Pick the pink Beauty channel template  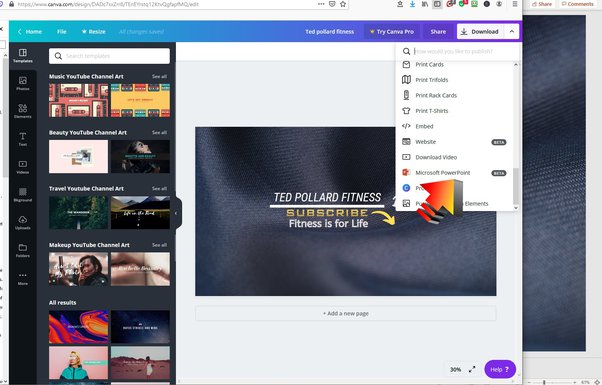click(78, 157)
